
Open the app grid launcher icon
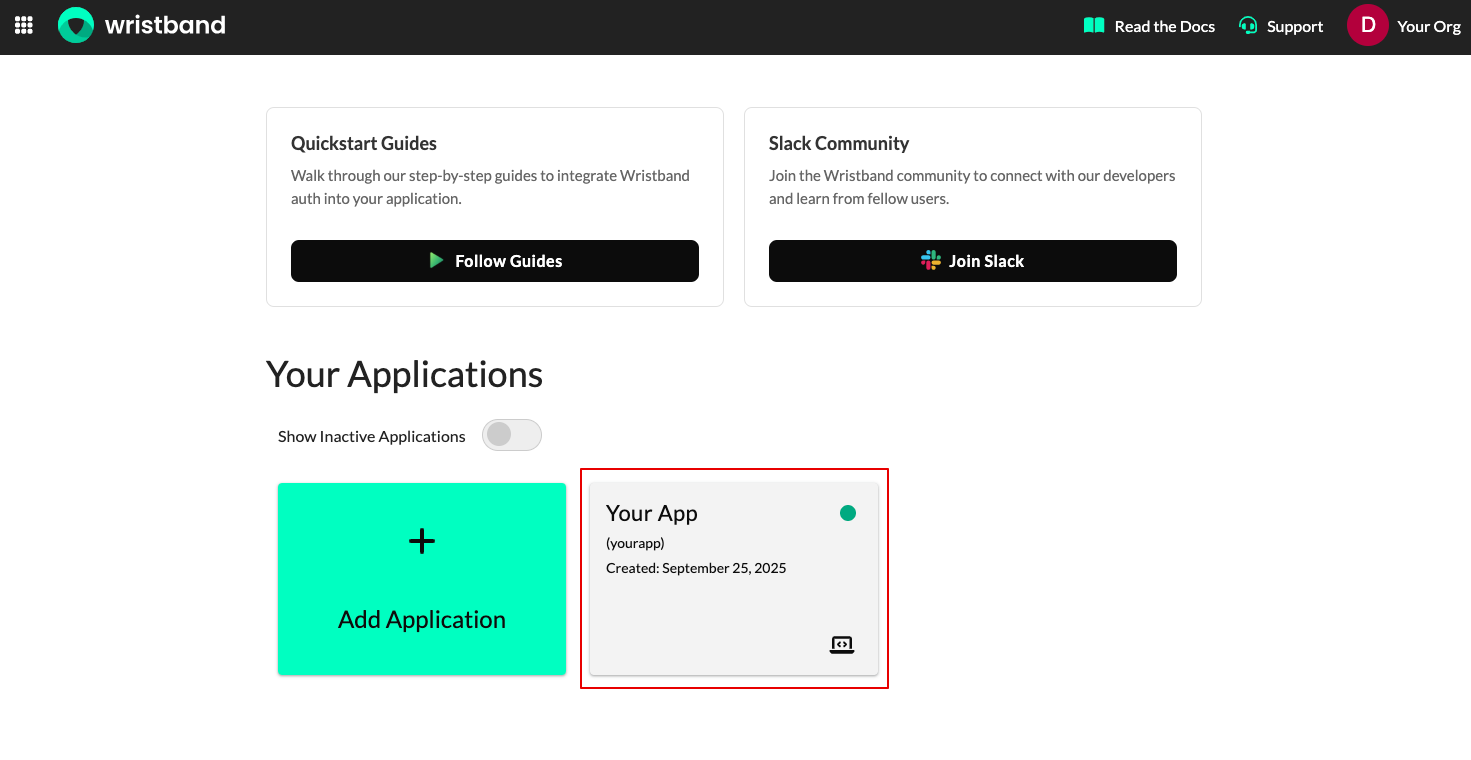tap(24, 26)
